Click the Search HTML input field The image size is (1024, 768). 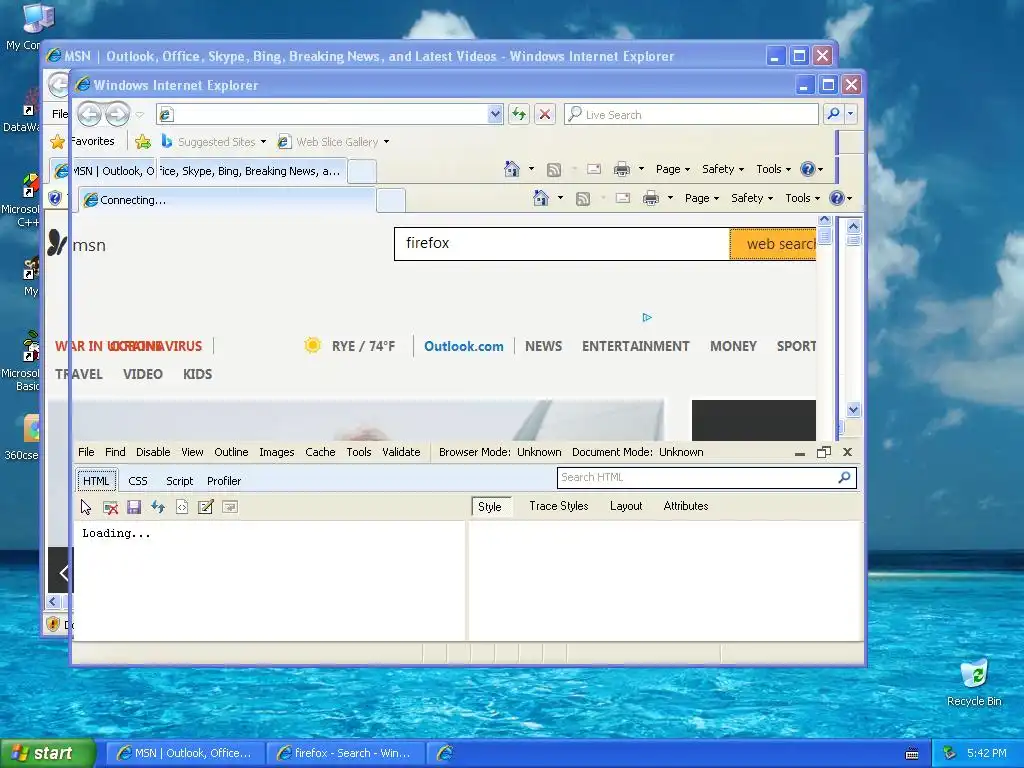click(697, 477)
